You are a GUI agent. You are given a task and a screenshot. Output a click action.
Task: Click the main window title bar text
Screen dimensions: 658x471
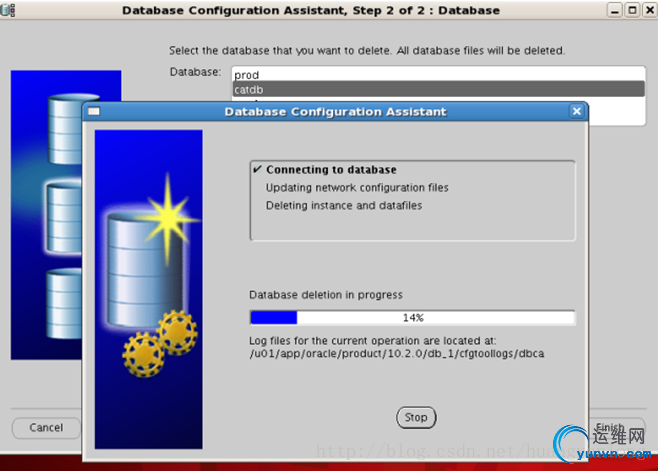click(x=311, y=10)
